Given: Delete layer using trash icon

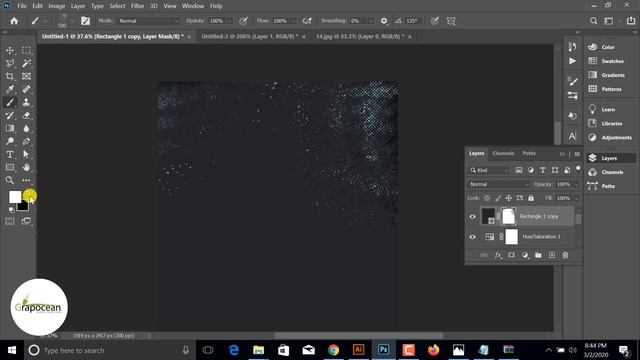Looking at the screenshot, I should click(x=565, y=255).
